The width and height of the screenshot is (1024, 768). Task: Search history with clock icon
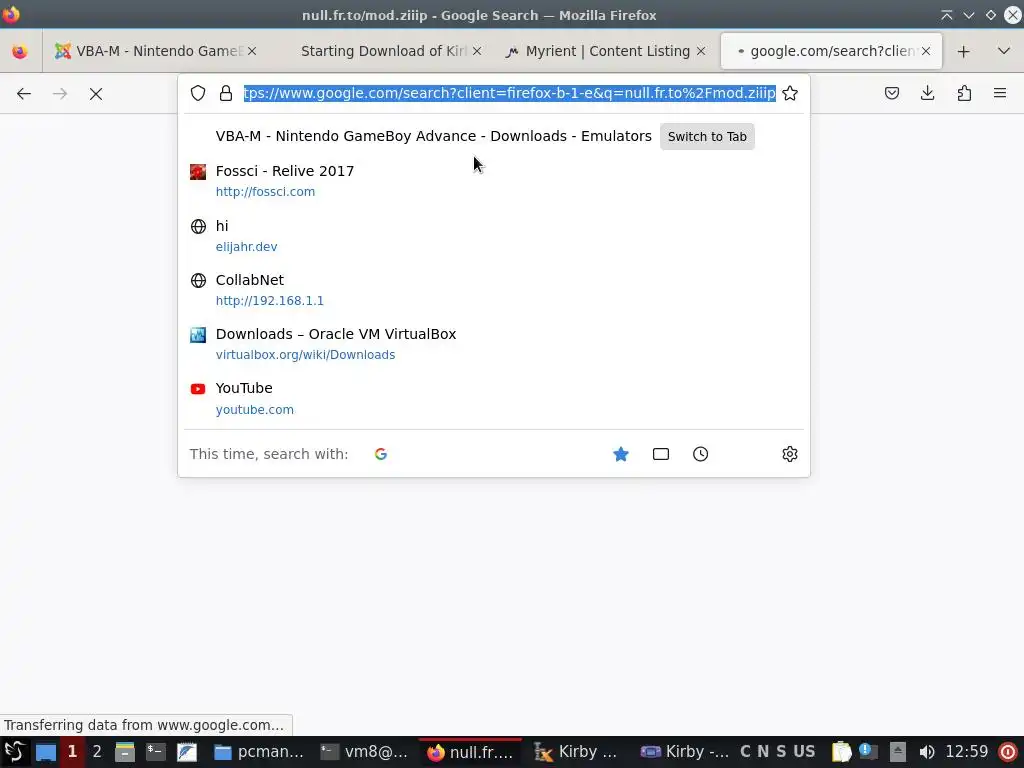coord(701,455)
